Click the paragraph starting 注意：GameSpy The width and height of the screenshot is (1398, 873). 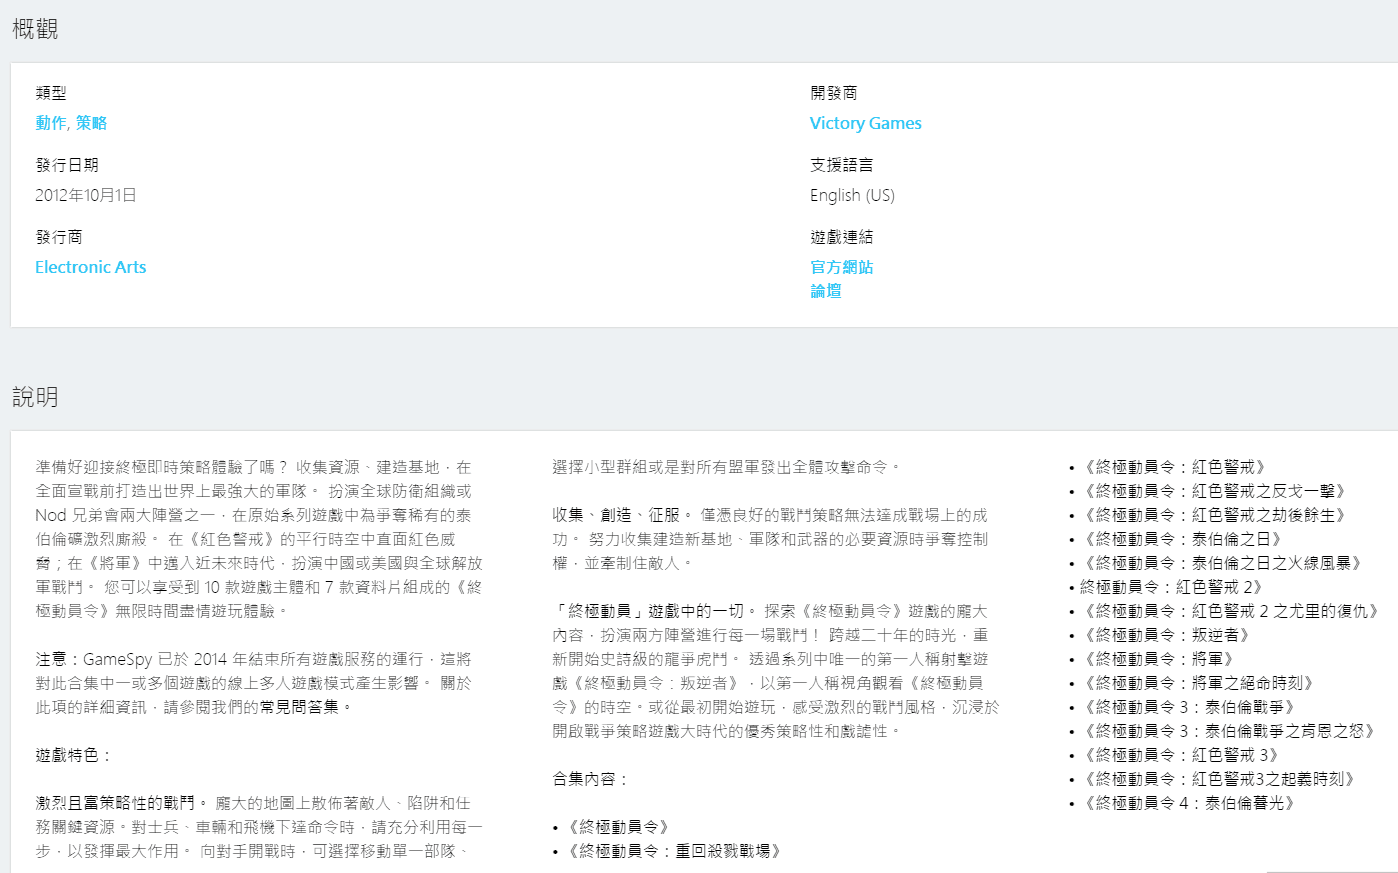[x=253, y=683]
